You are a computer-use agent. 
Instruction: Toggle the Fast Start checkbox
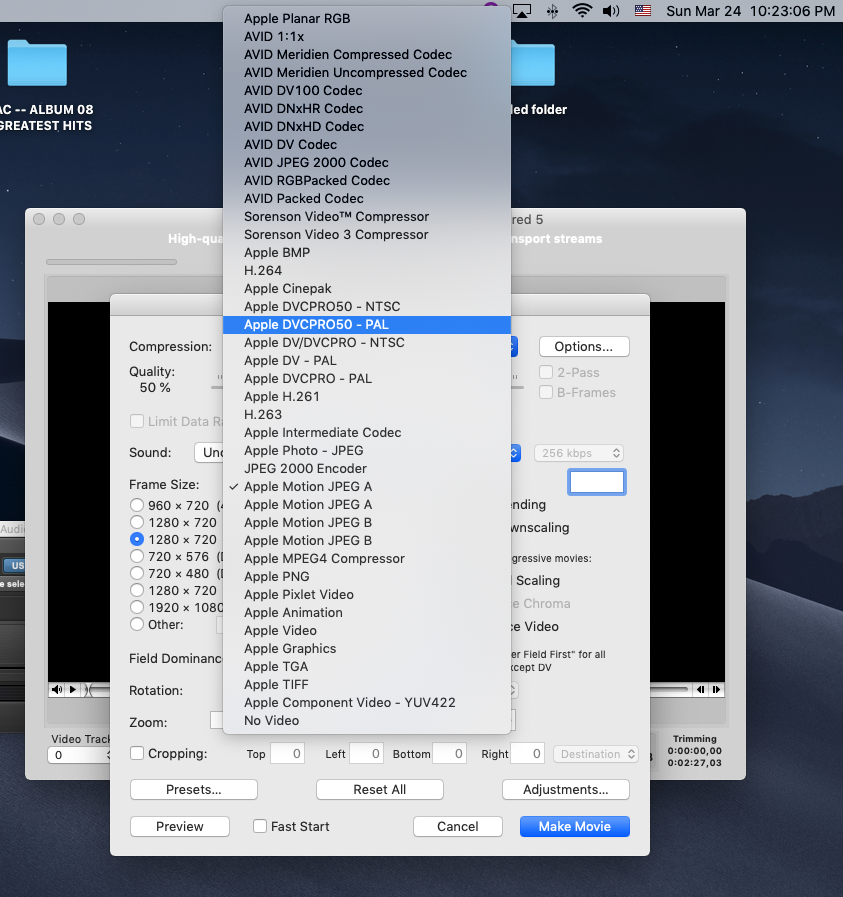(x=260, y=826)
